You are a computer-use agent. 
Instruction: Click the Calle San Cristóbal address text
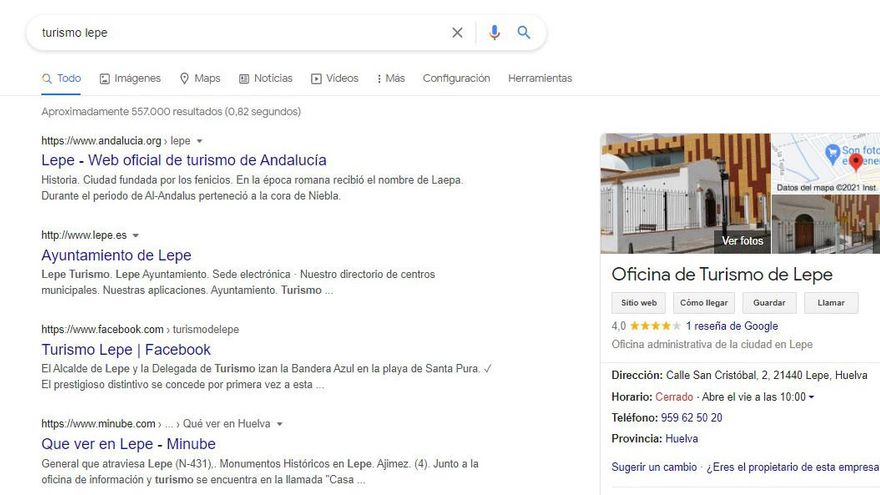click(x=767, y=375)
